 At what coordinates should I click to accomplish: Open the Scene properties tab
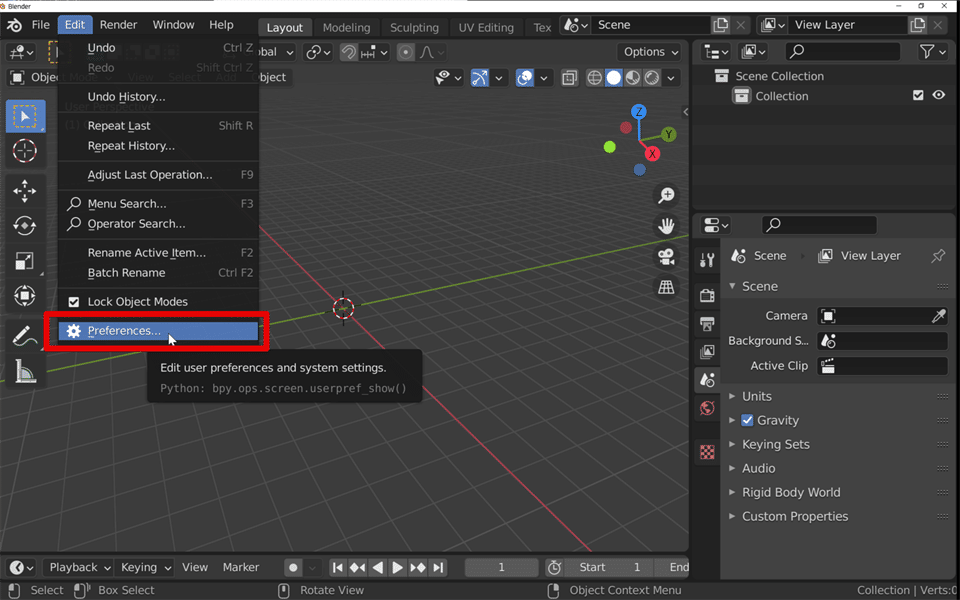[707, 380]
